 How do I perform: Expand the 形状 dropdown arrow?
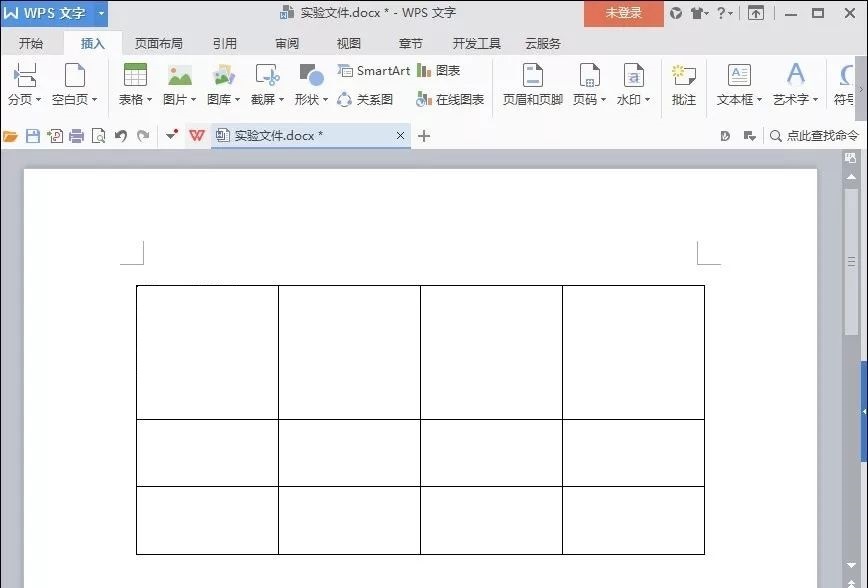pos(326,100)
